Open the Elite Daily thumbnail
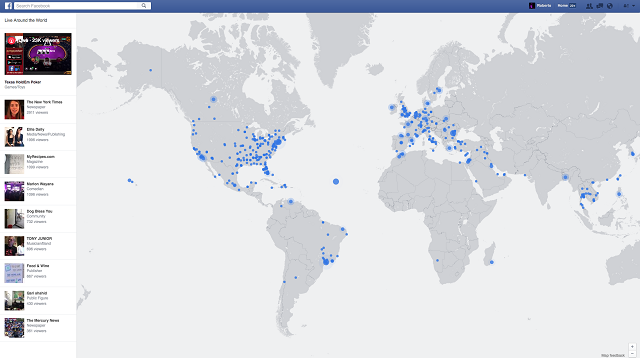 click(14, 137)
